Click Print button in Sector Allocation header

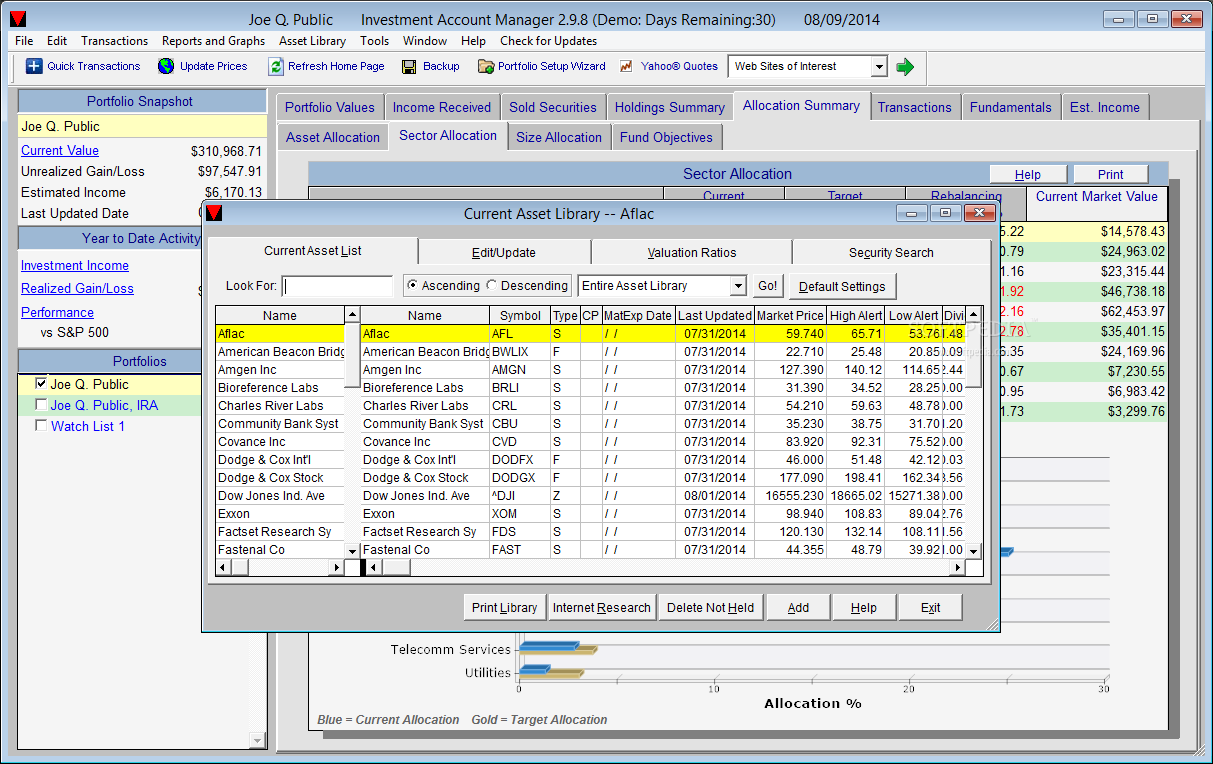(x=1110, y=174)
